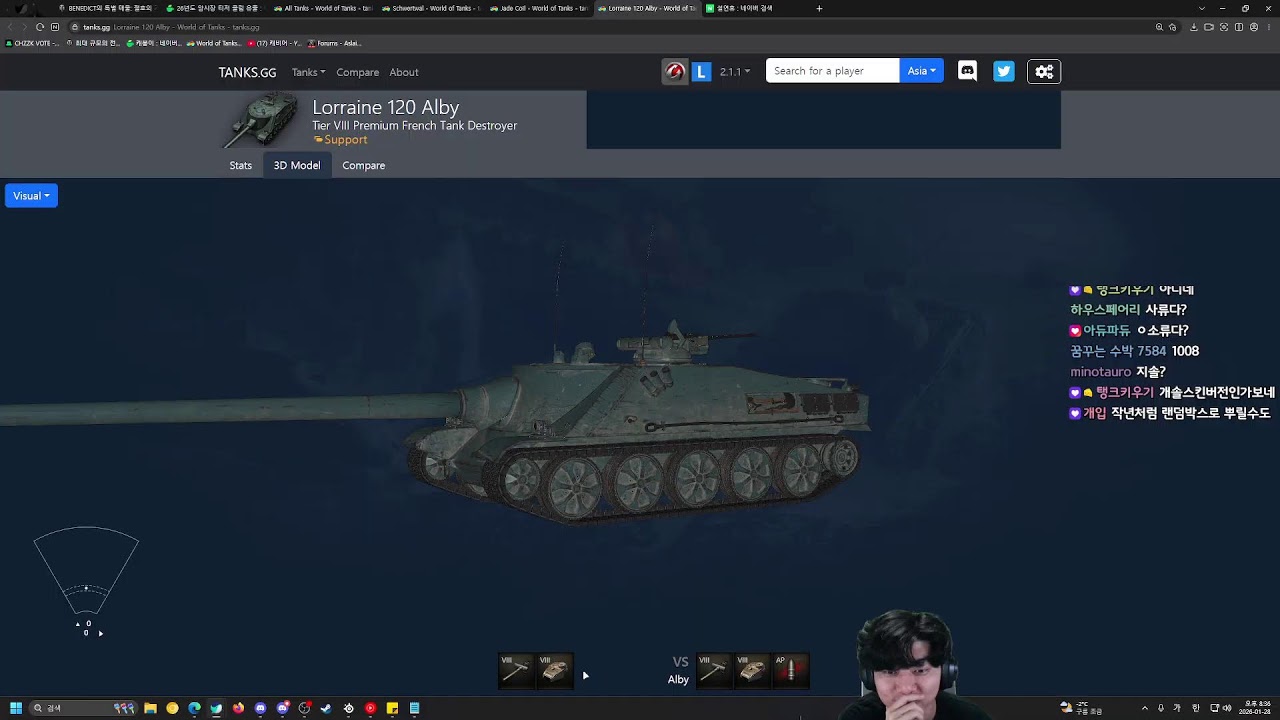Select the left-side turret module icon
Image resolution: width=1280 pixels, height=720 pixels.
[554, 670]
